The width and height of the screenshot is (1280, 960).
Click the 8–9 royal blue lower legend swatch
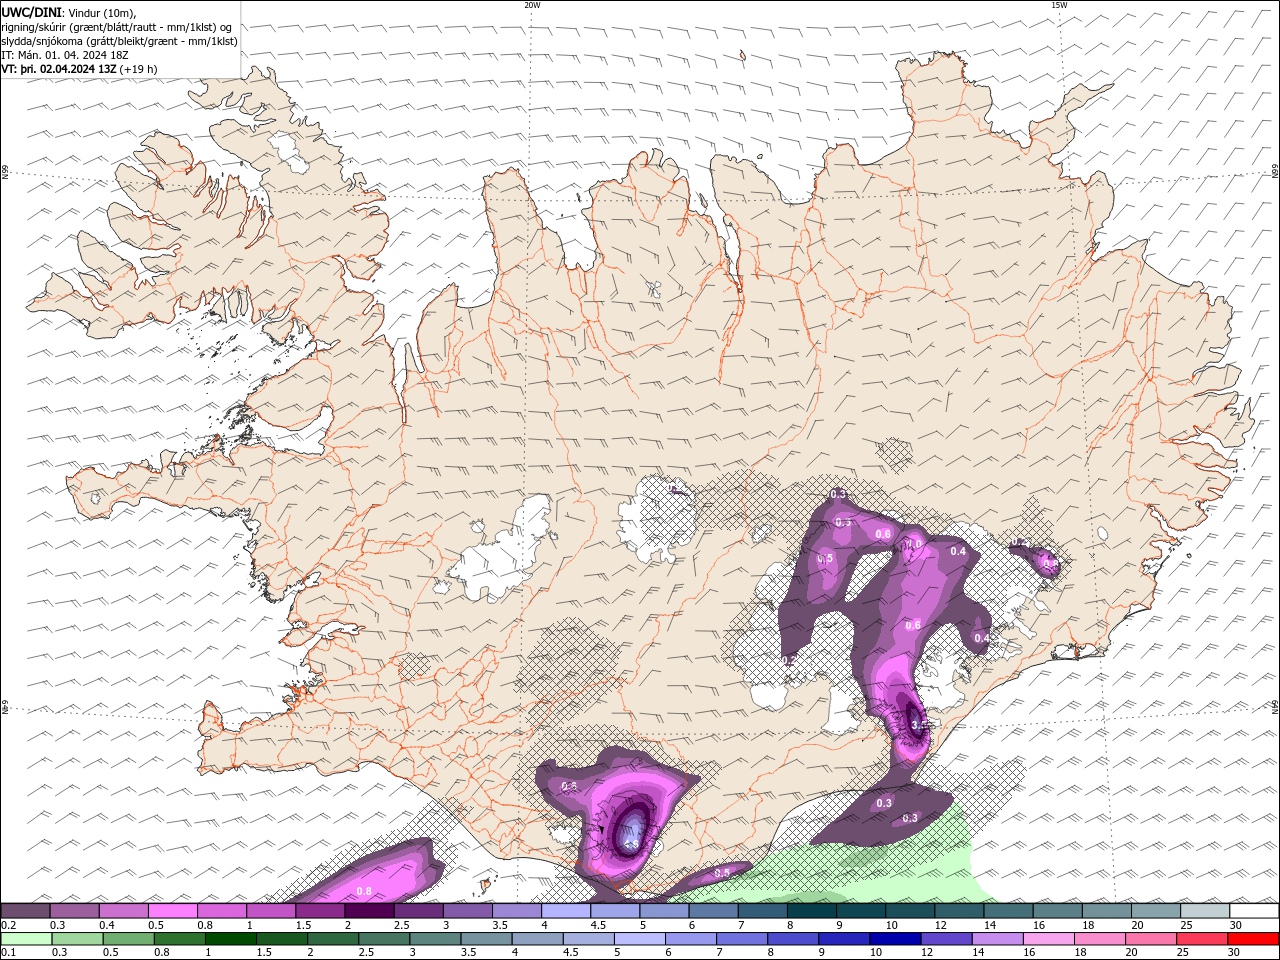tap(792, 939)
